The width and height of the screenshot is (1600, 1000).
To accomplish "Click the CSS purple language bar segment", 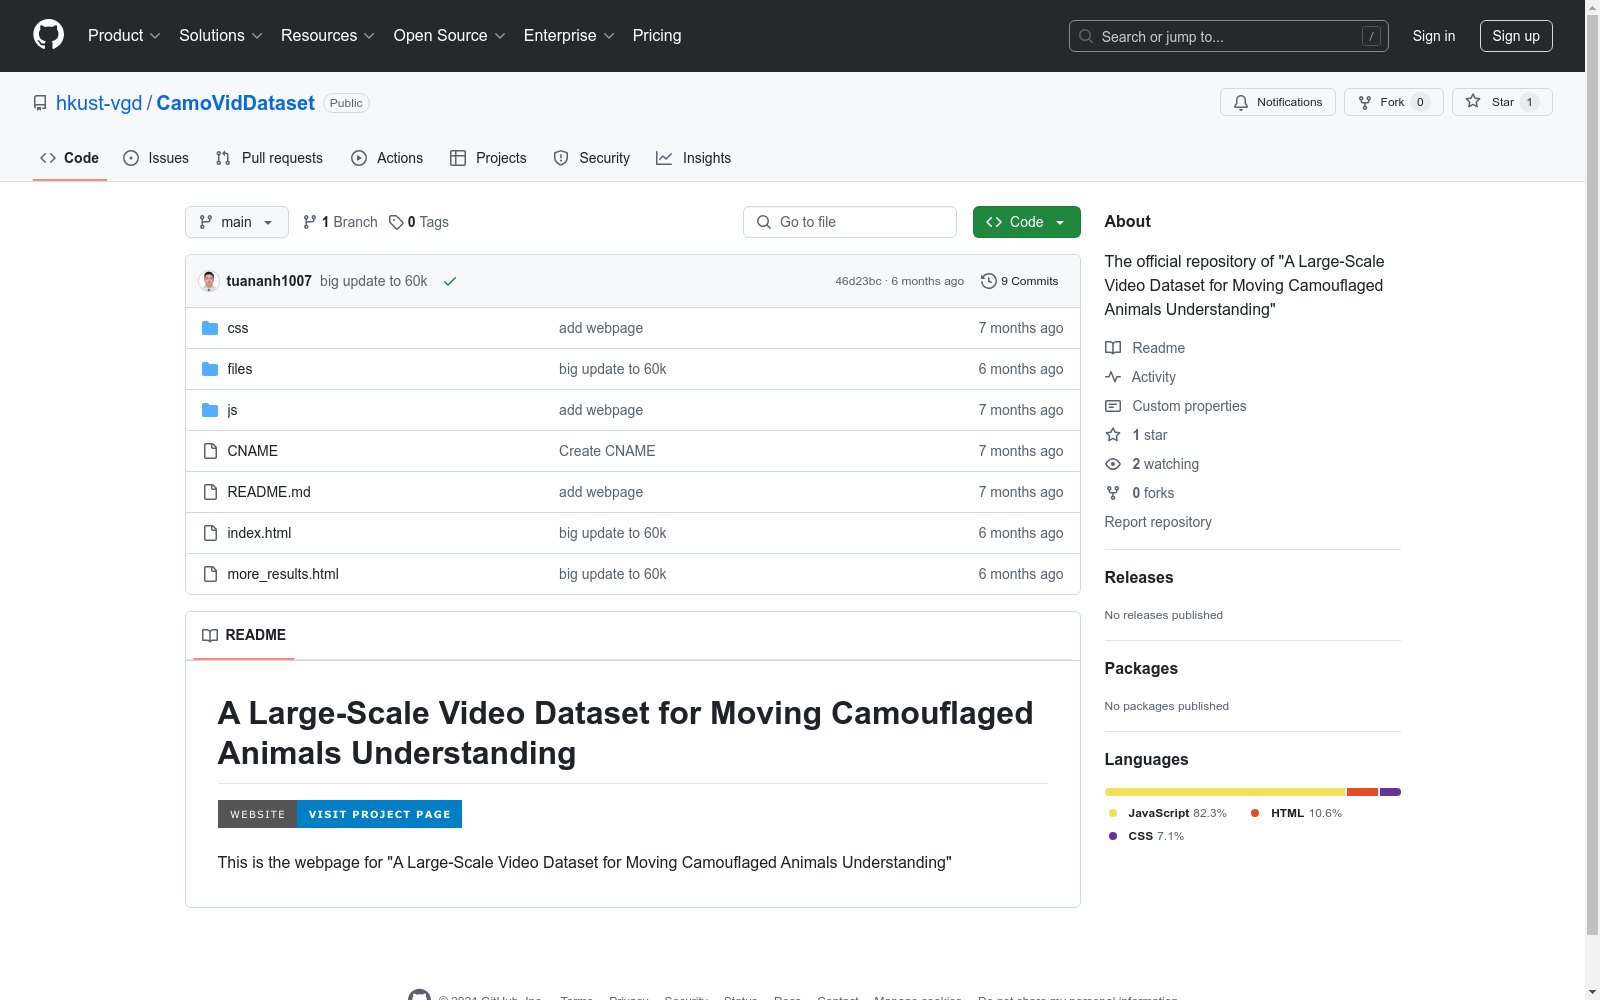I will [1390, 792].
